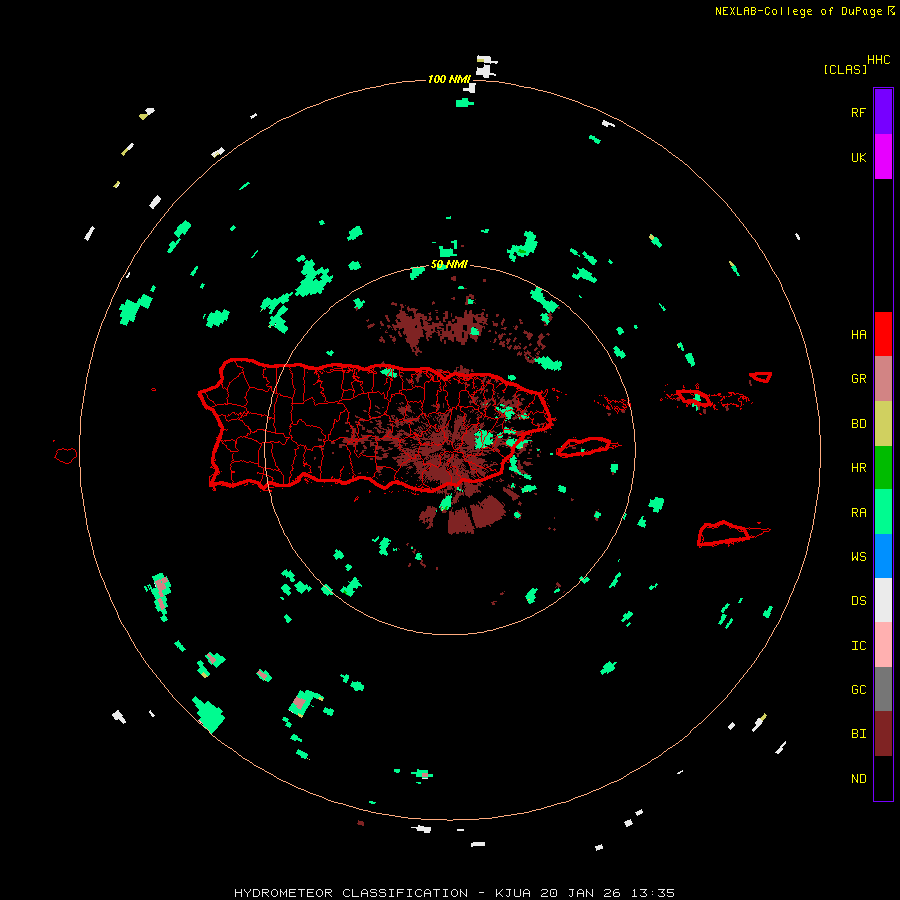Click the "RF" legend label
Image resolution: width=900 pixels, height=900 pixels.
[858, 112]
